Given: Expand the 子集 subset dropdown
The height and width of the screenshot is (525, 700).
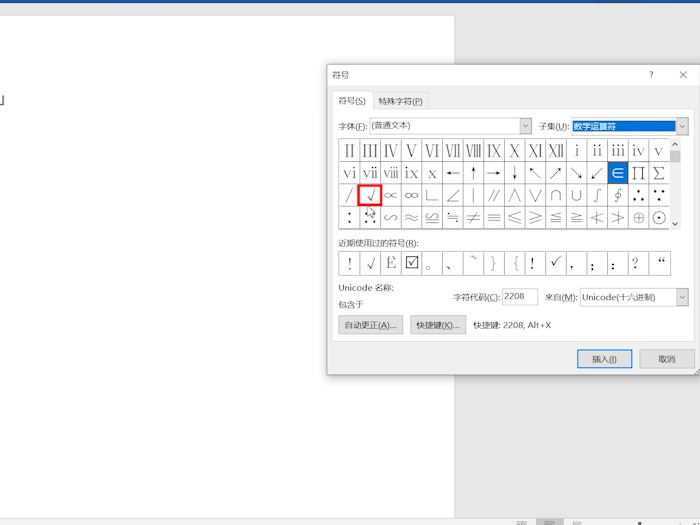Looking at the screenshot, I should tap(681, 126).
